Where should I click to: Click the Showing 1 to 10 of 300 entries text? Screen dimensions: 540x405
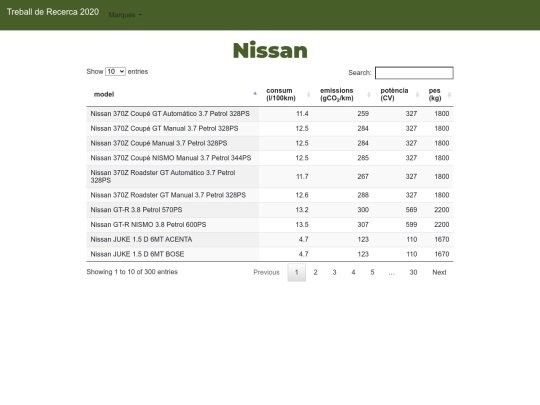coord(132,272)
